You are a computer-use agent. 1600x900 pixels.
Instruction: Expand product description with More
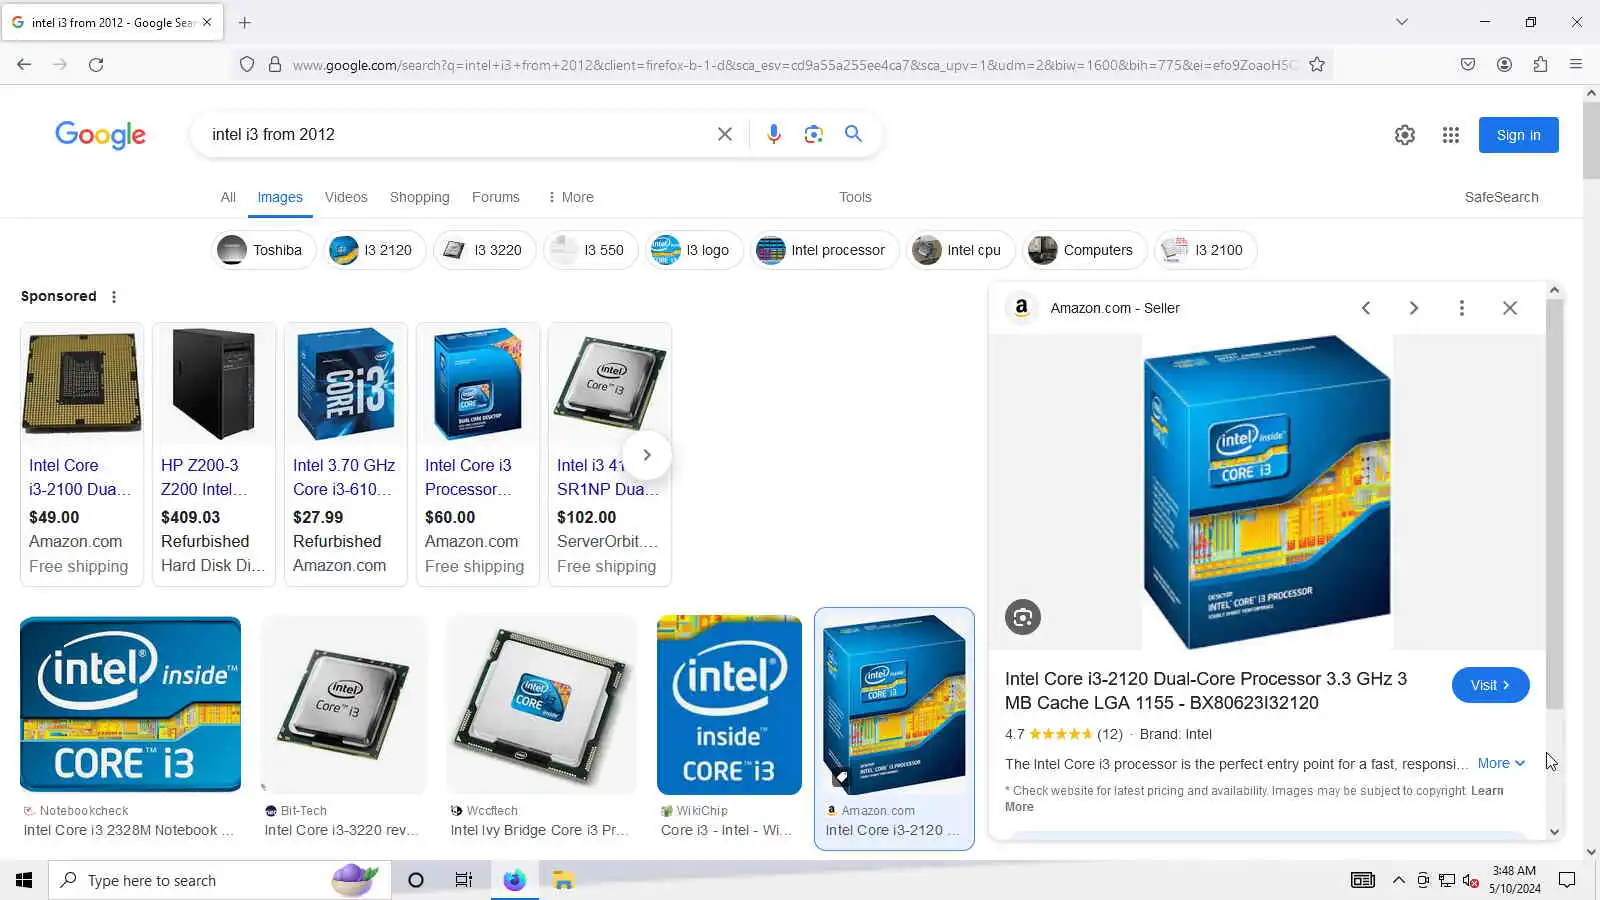(x=1501, y=763)
